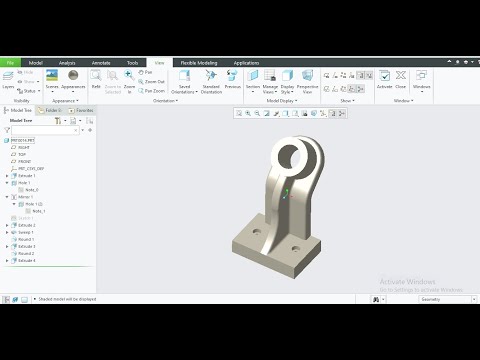Switch to the Model ribbon tab
The width and height of the screenshot is (480, 360).
point(36,63)
